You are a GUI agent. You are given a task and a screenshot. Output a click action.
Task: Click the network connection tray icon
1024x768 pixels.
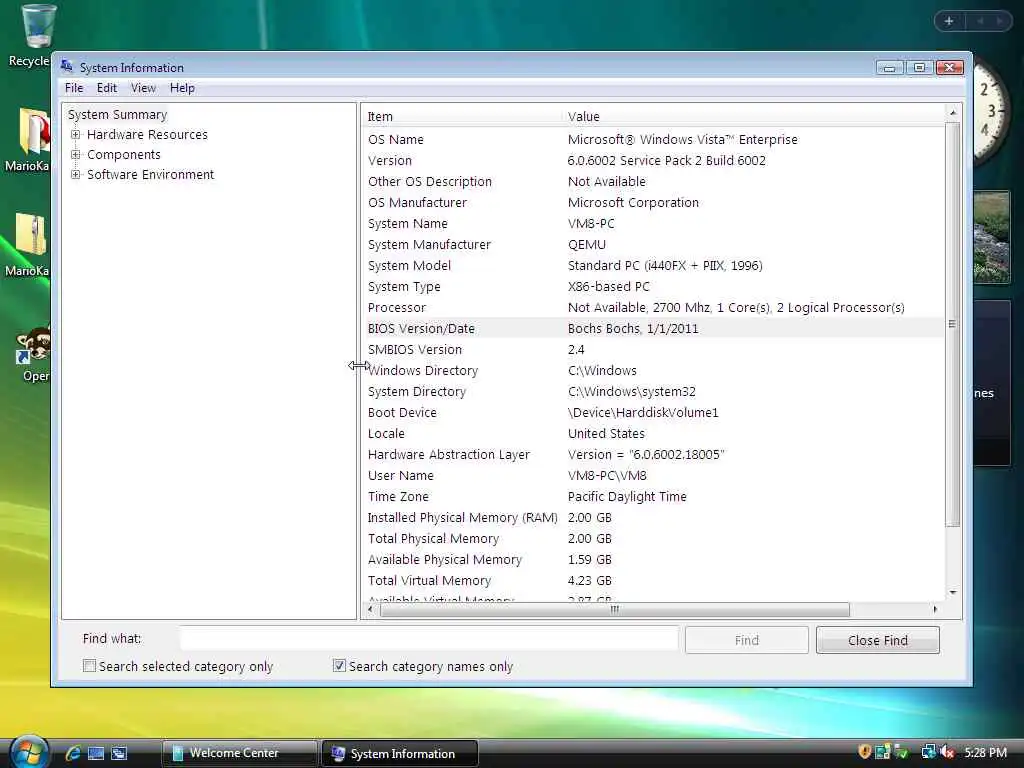point(929,752)
